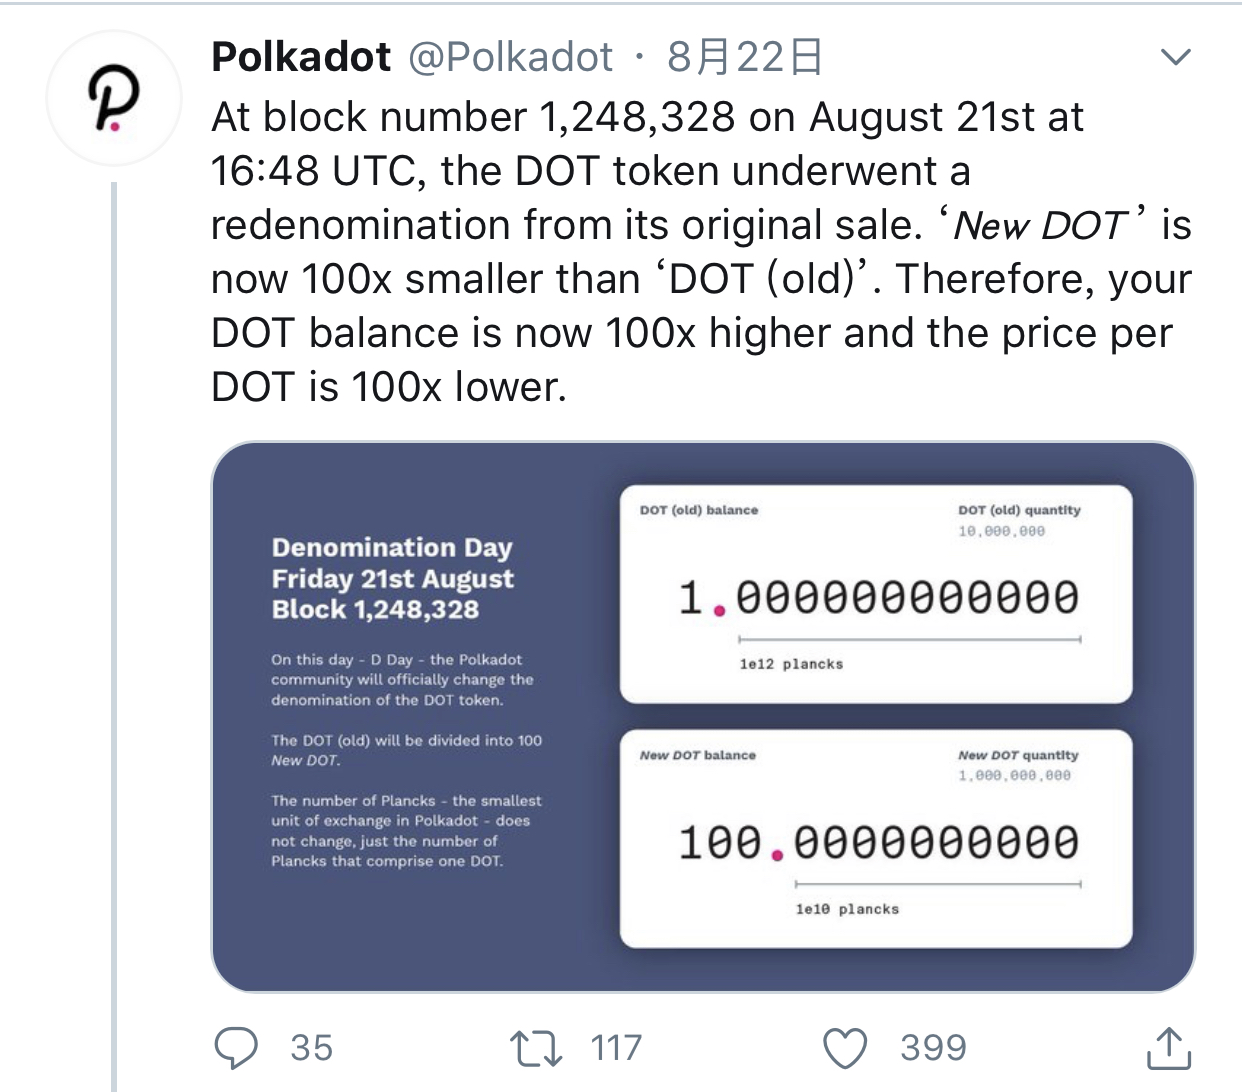The image size is (1242, 1092).
Task: View the 399 likes count
Action: pos(933,1048)
